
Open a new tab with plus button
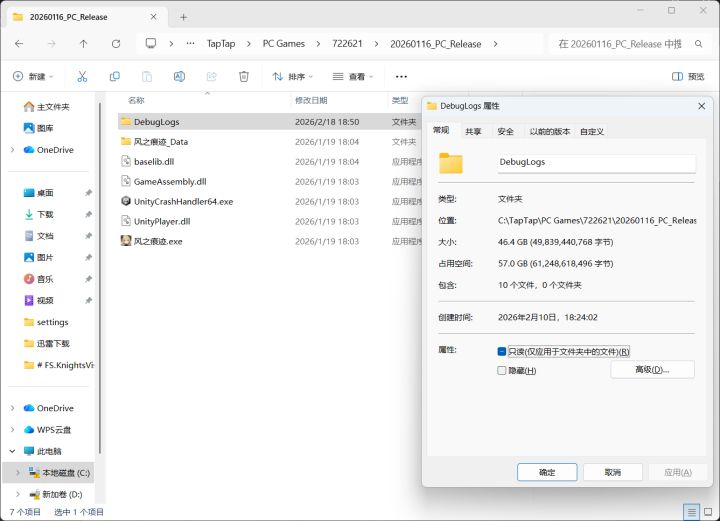click(183, 17)
